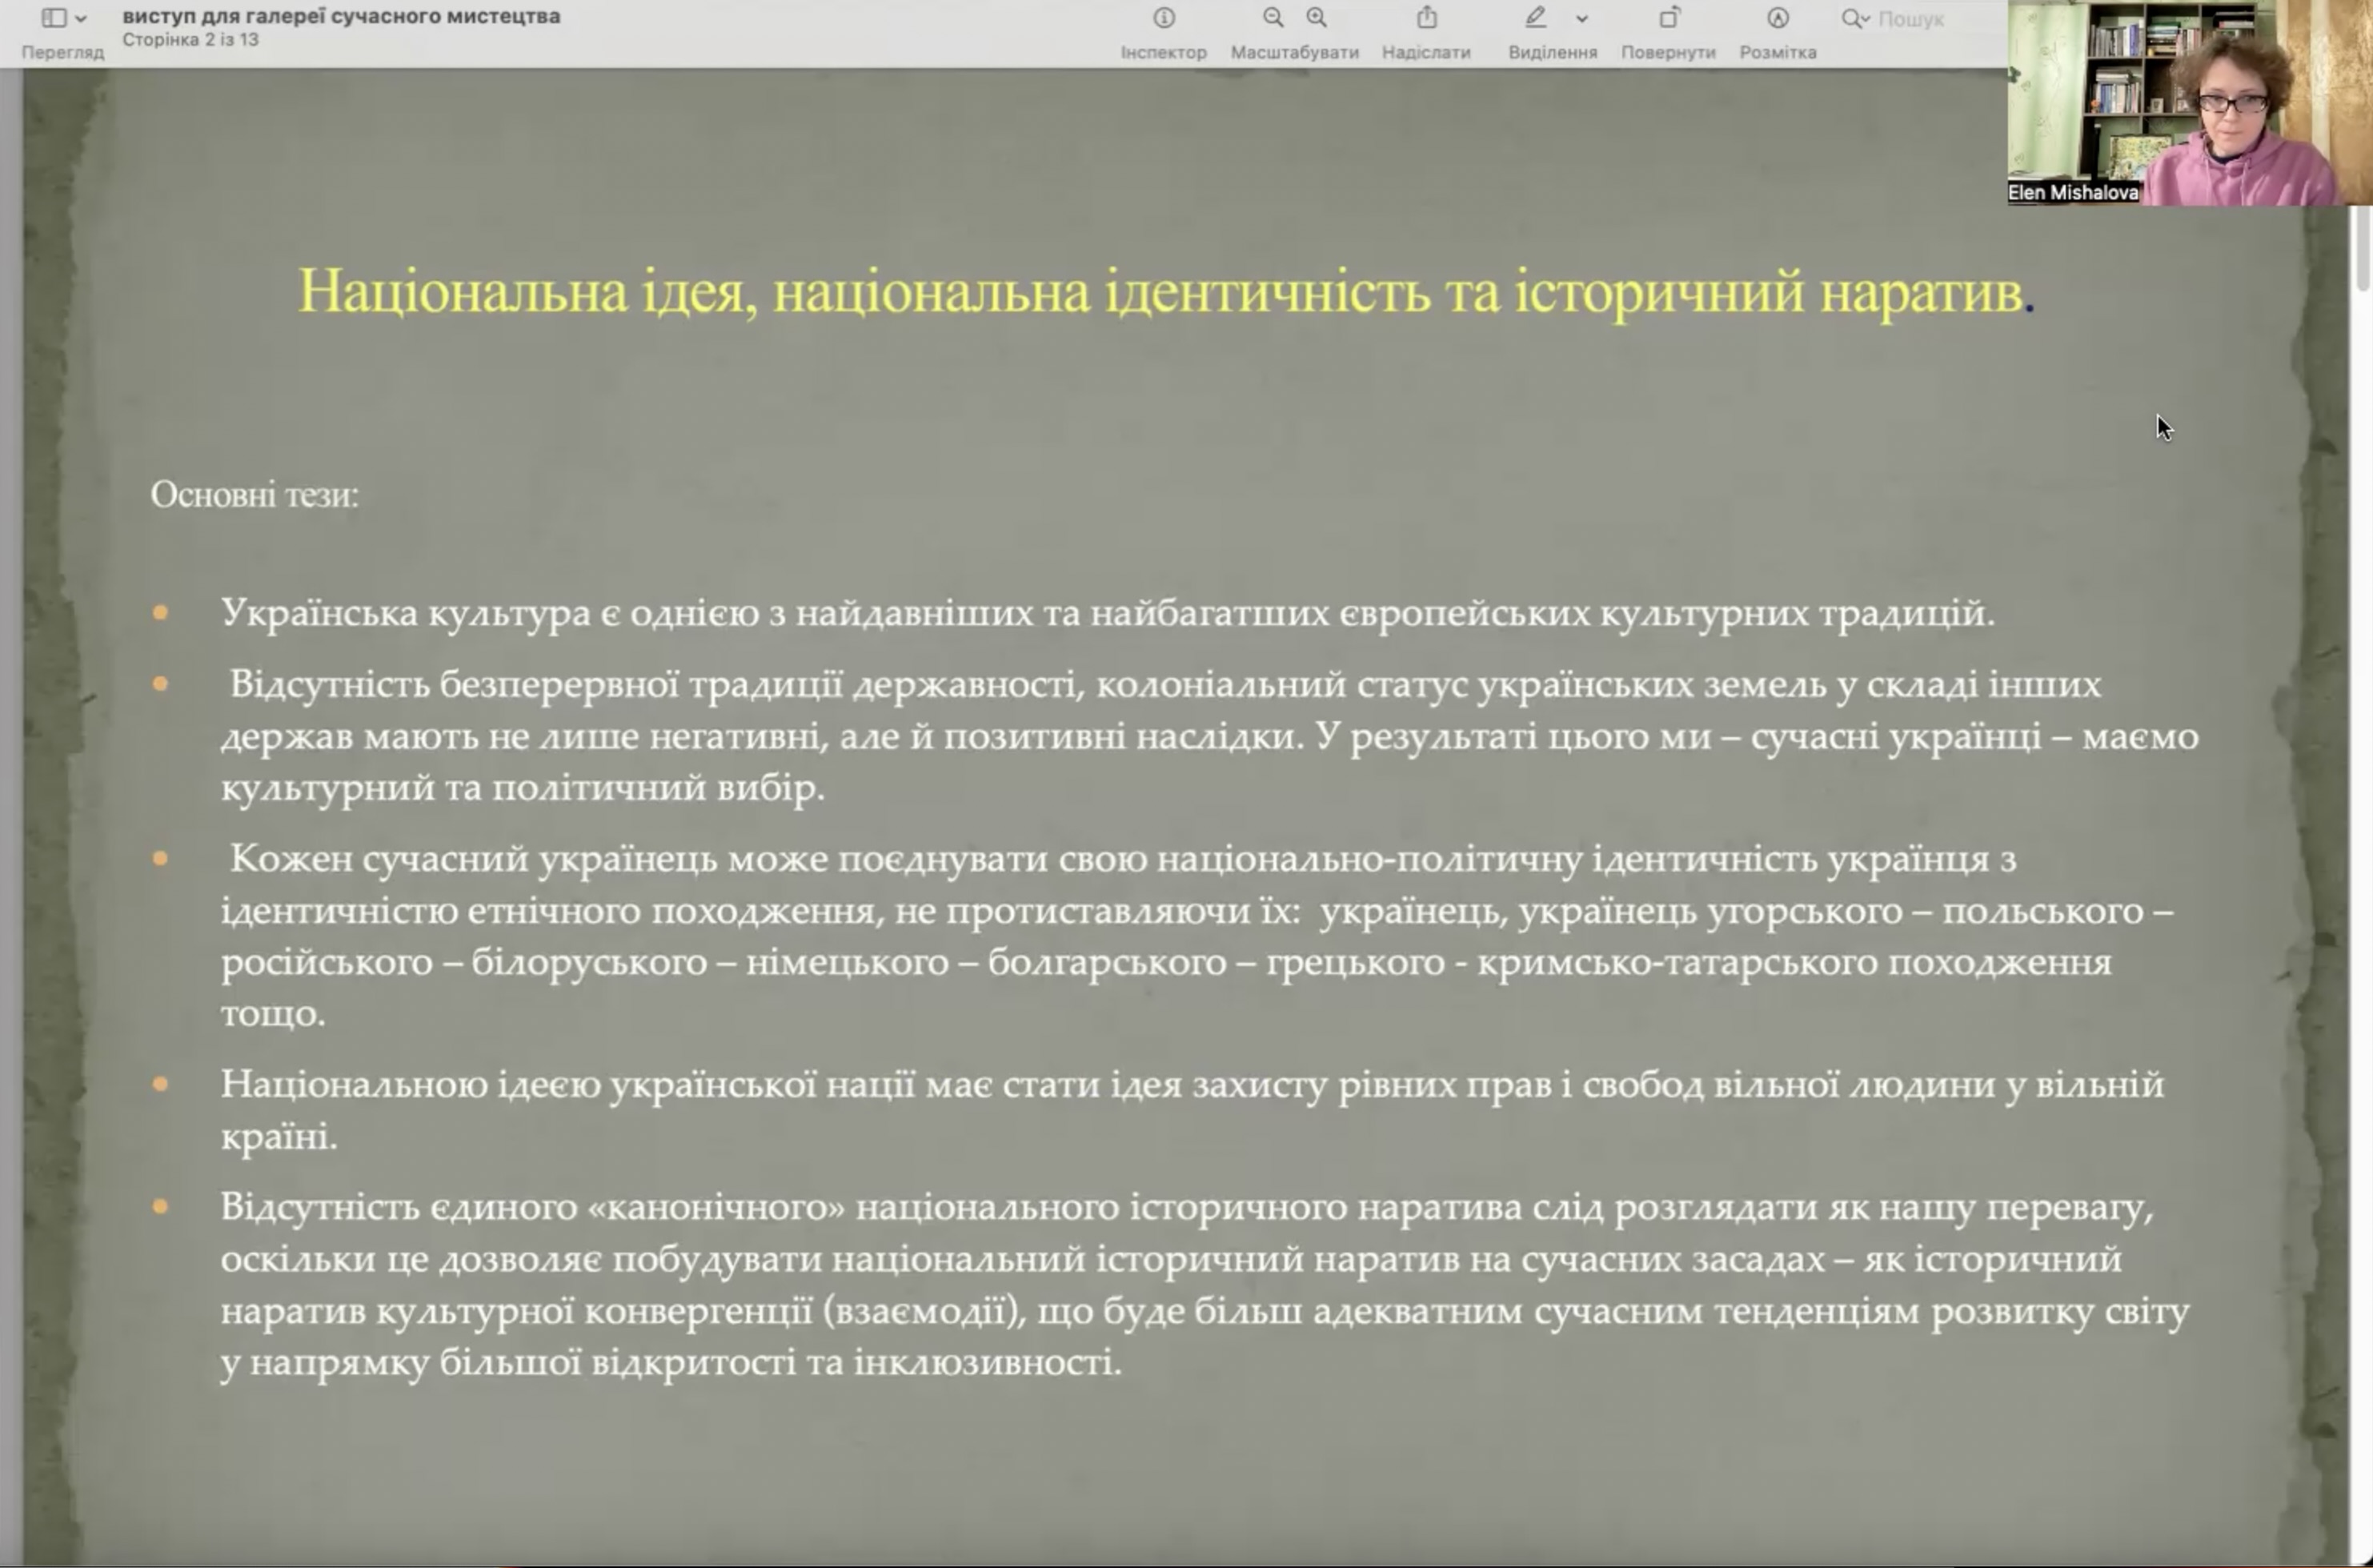Screen dimensions: 2373x1568
Task: Rotate the page with Повернути
Action: point(1669,18)
